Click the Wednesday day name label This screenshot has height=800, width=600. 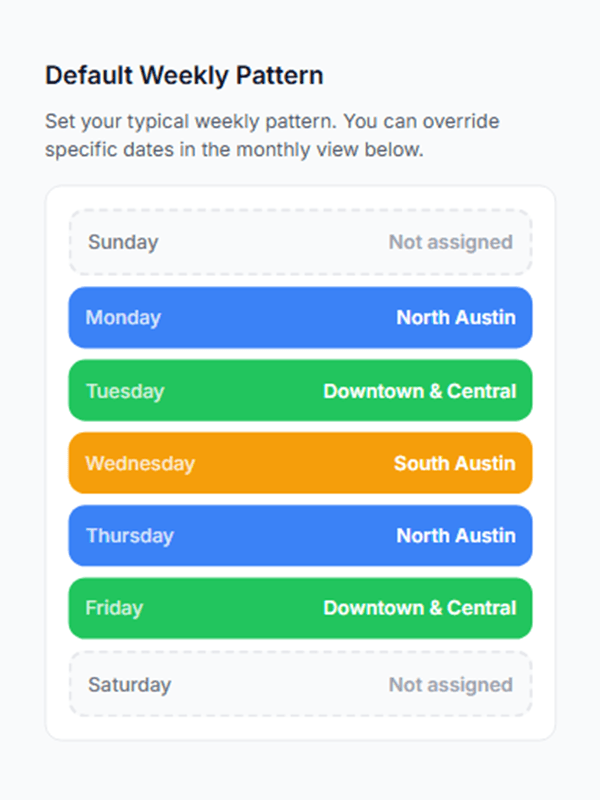139,463
